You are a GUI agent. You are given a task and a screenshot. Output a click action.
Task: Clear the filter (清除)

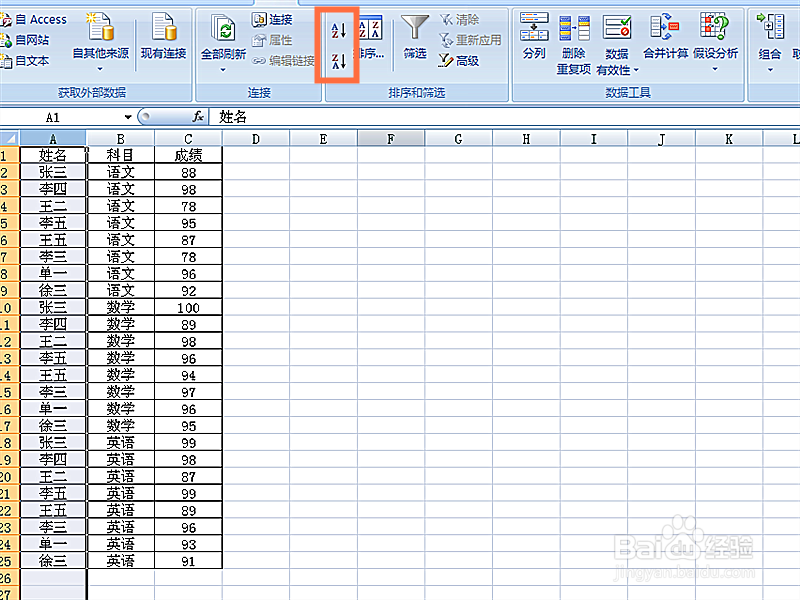coord(460,19)
